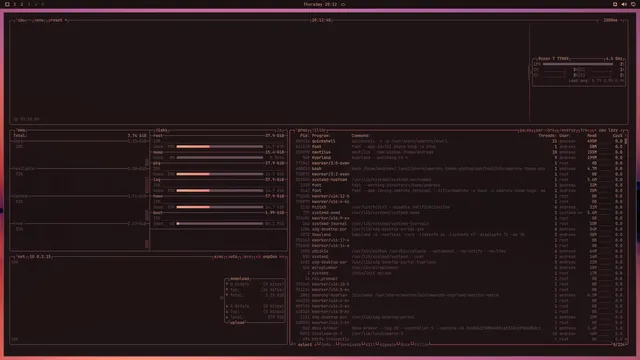
Task: Click signals in proc footer
Action: (x=388, y=344)
